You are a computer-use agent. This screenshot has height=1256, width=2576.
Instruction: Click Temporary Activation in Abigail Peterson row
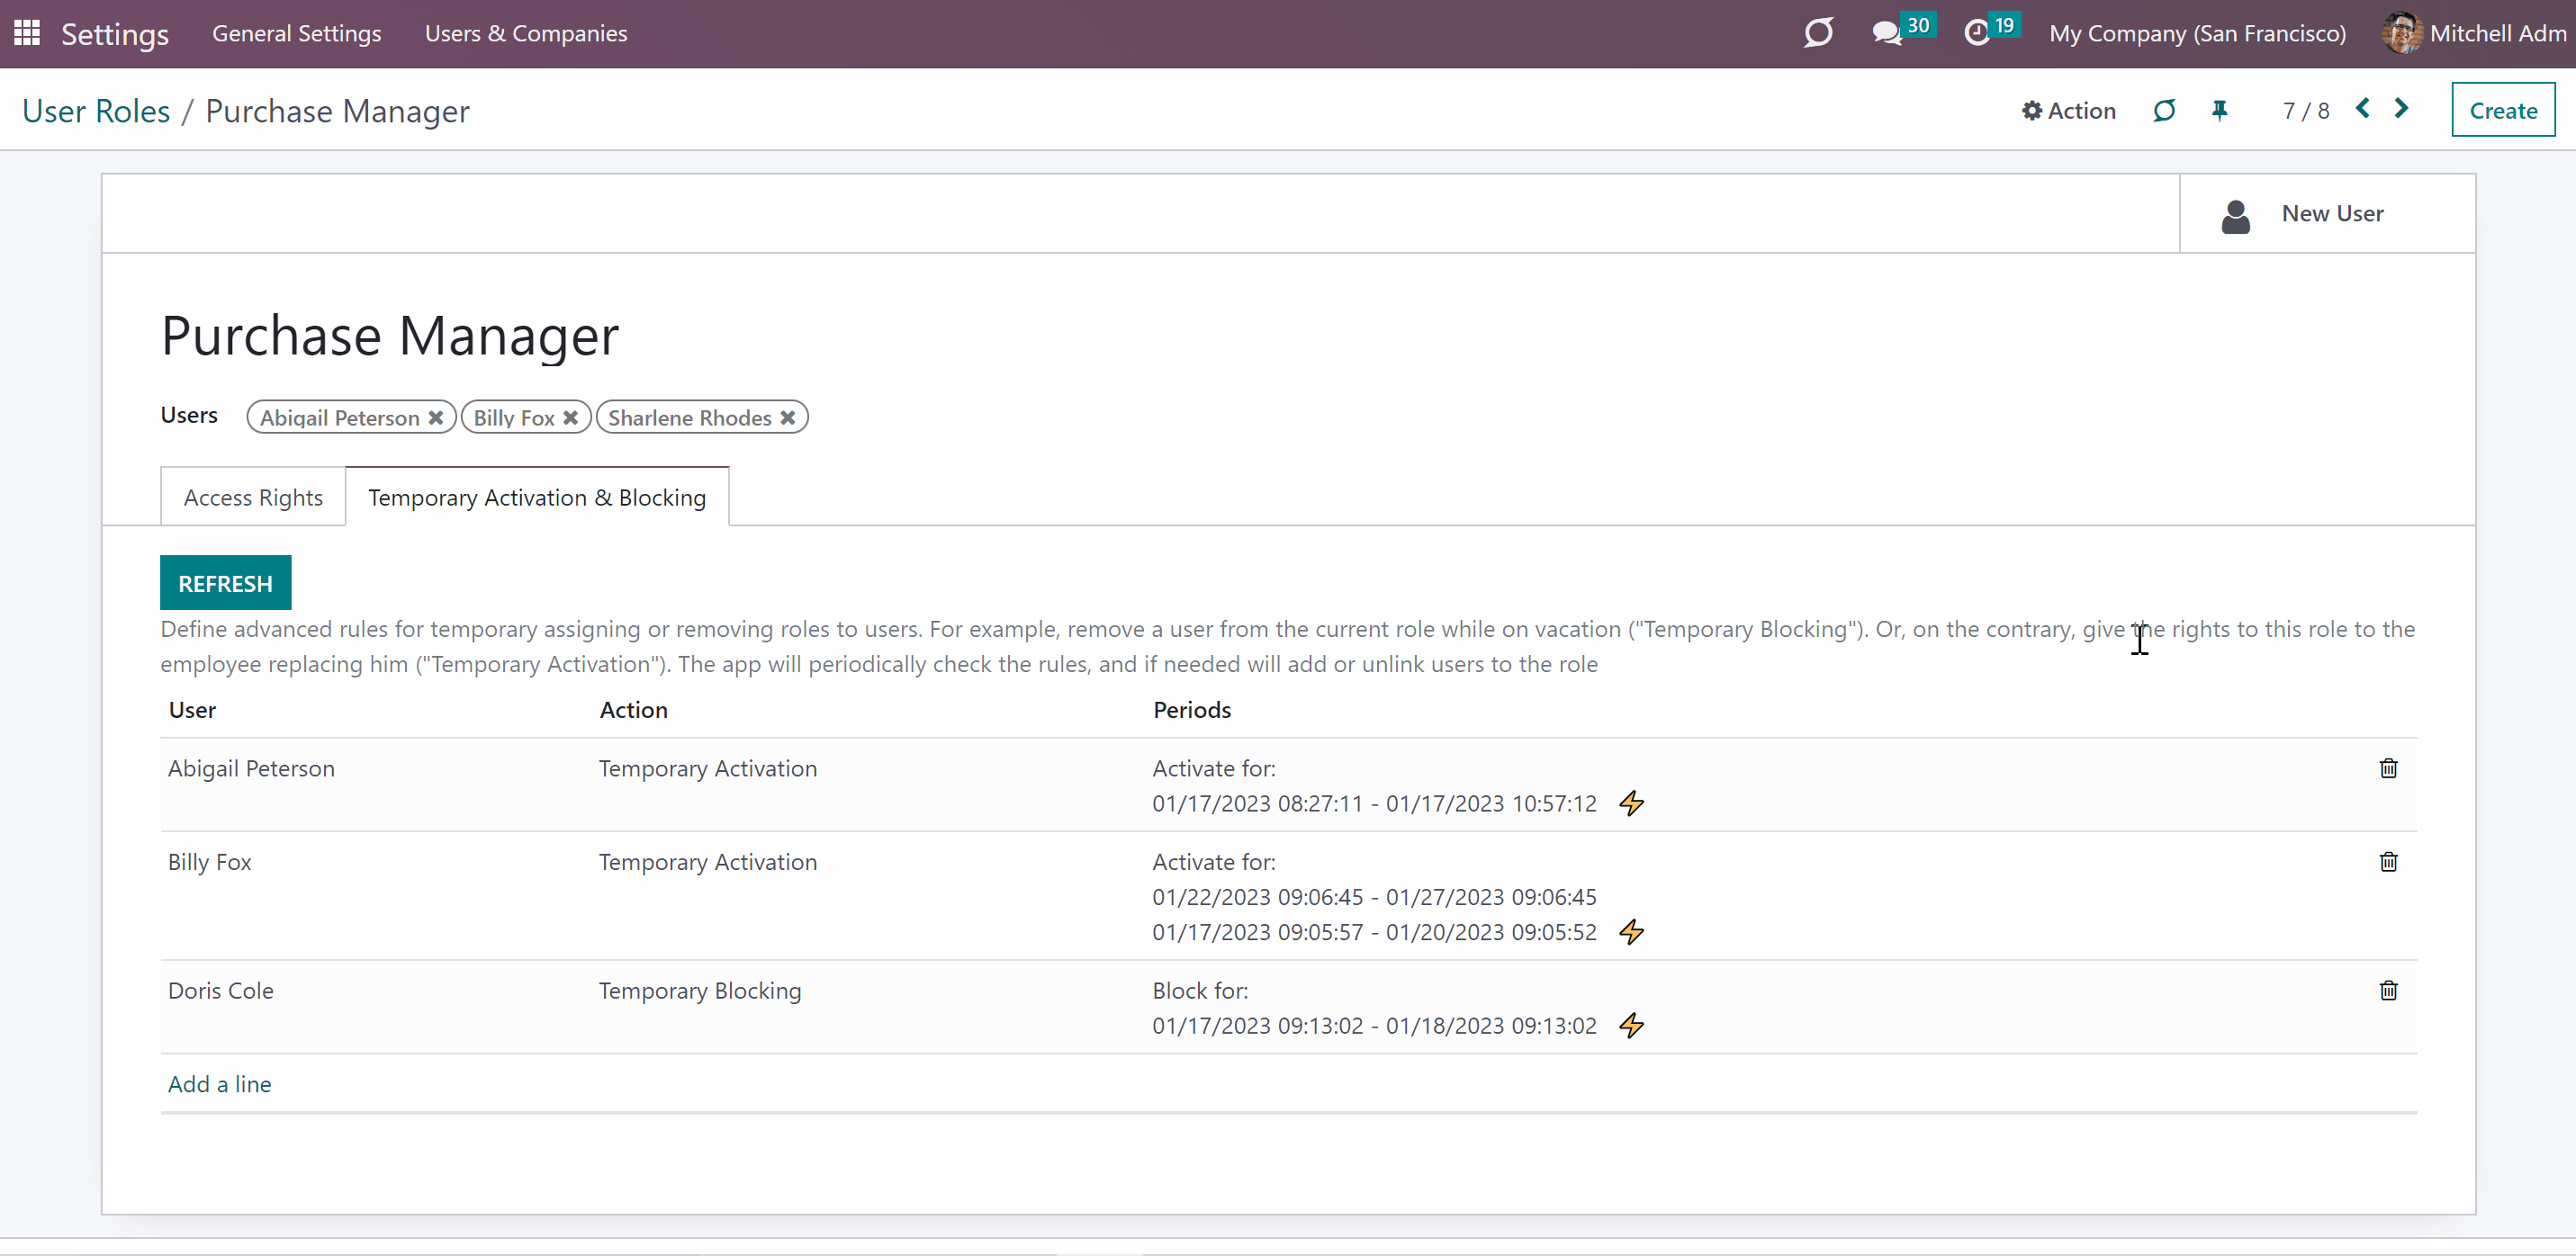(708, 769)
